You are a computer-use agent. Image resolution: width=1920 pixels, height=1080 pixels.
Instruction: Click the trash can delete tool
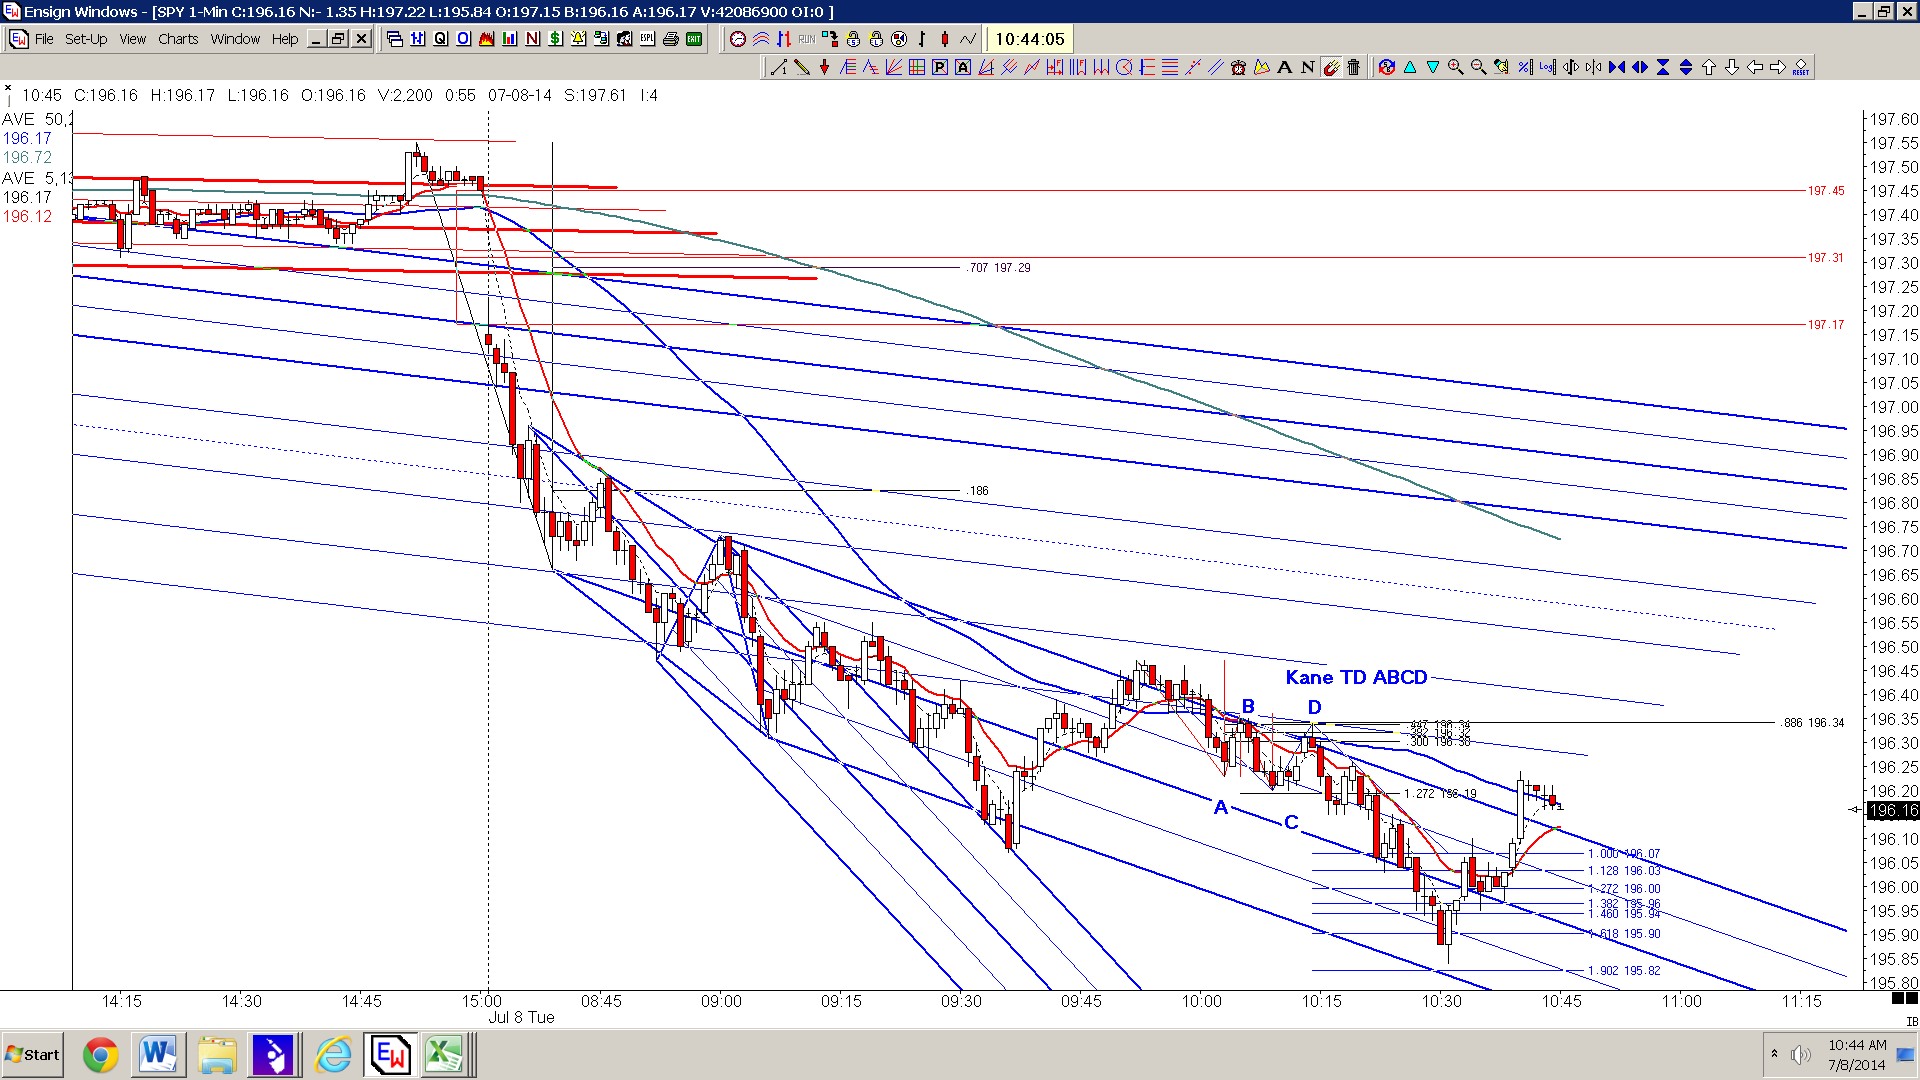pos(1354,67)
